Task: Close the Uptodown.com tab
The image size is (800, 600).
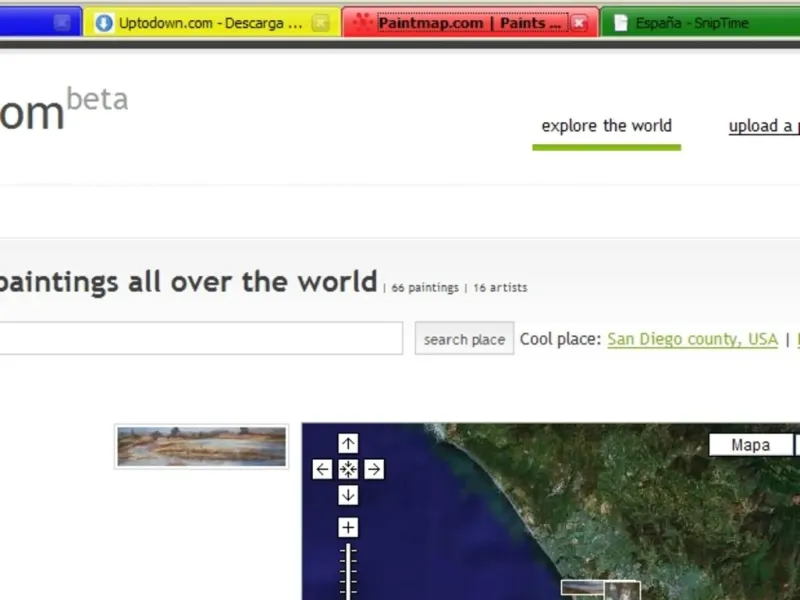Action: point(321,22)
